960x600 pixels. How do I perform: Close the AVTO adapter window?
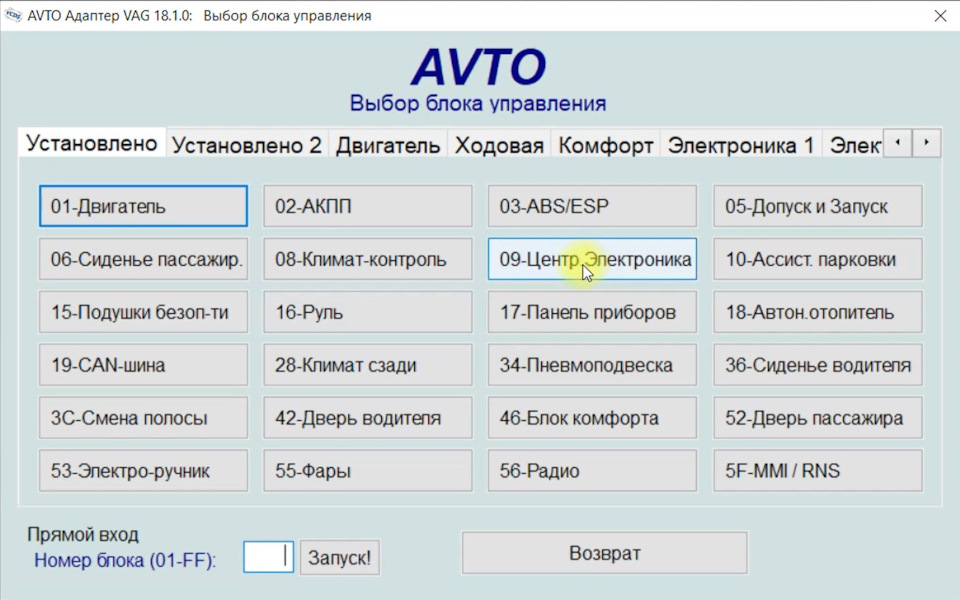tap(940, 15)
